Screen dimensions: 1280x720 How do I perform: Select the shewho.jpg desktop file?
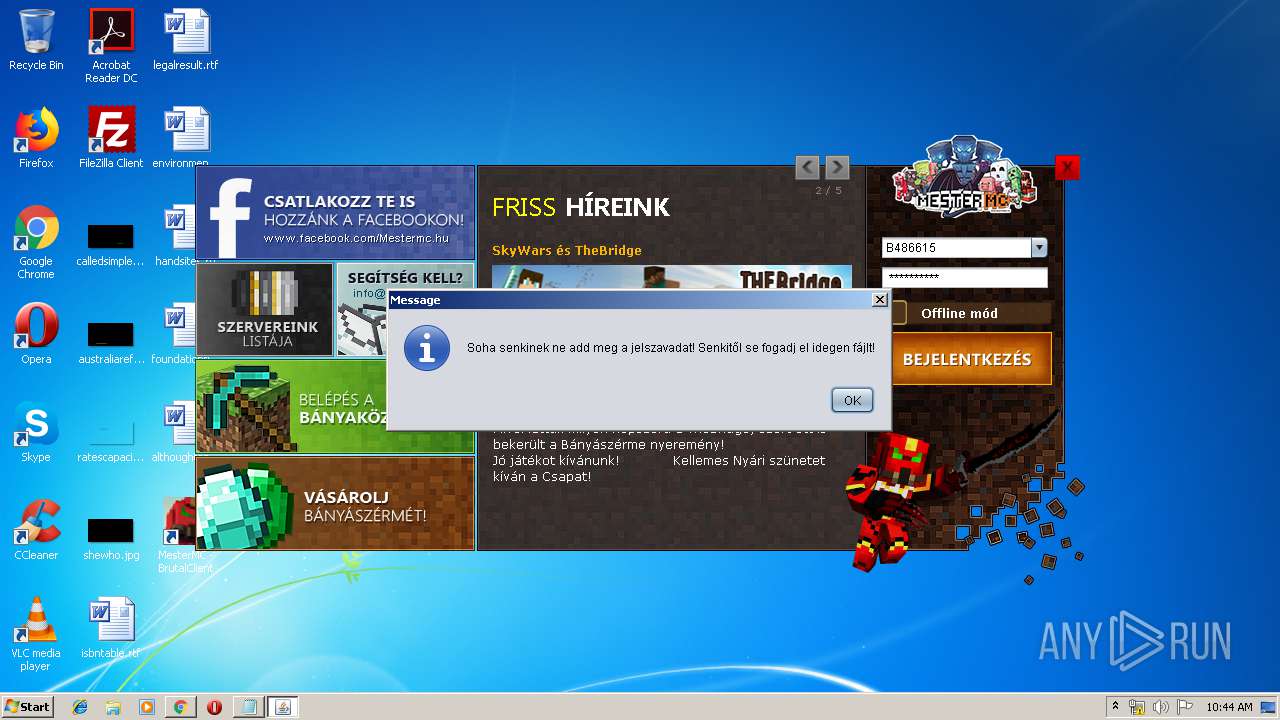(x=111, y=538)
